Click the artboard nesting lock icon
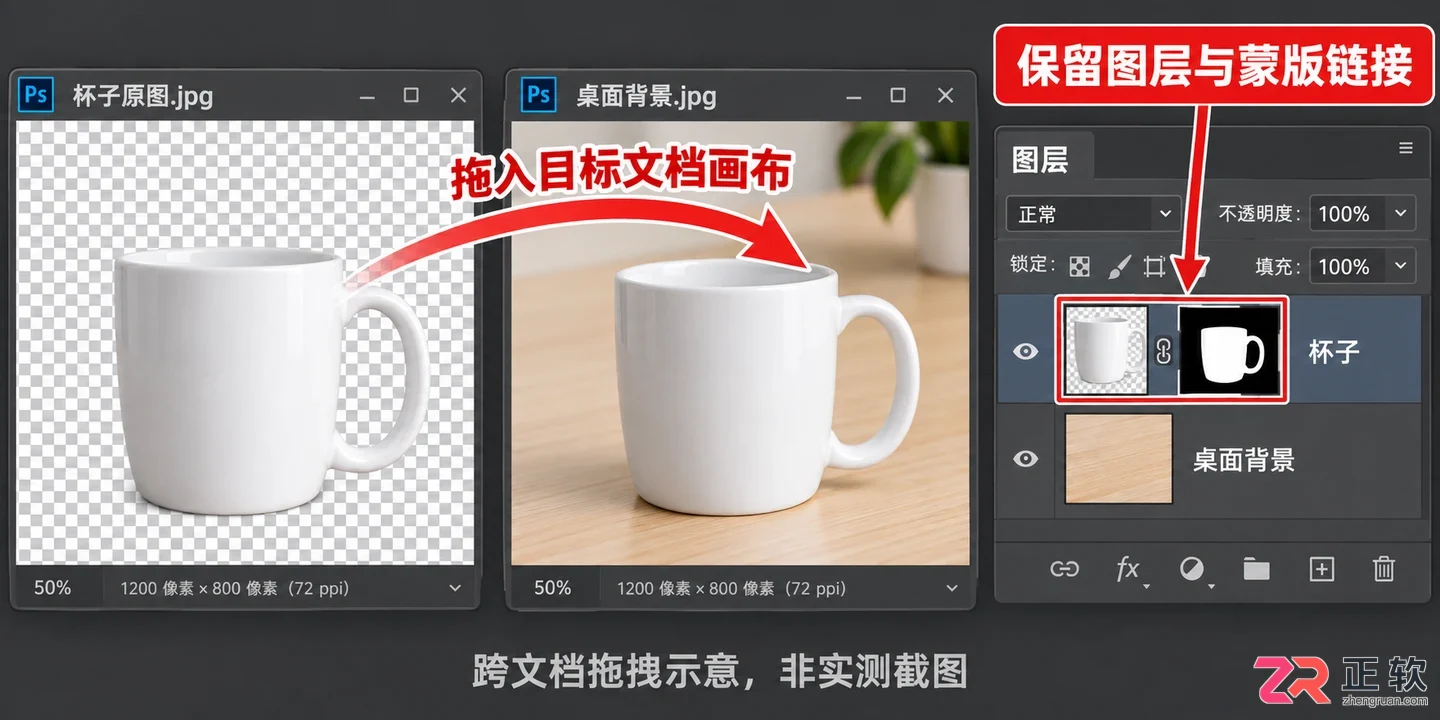Image resolution: width=1440 pixels, height=720 pixels. point(1155,266)
